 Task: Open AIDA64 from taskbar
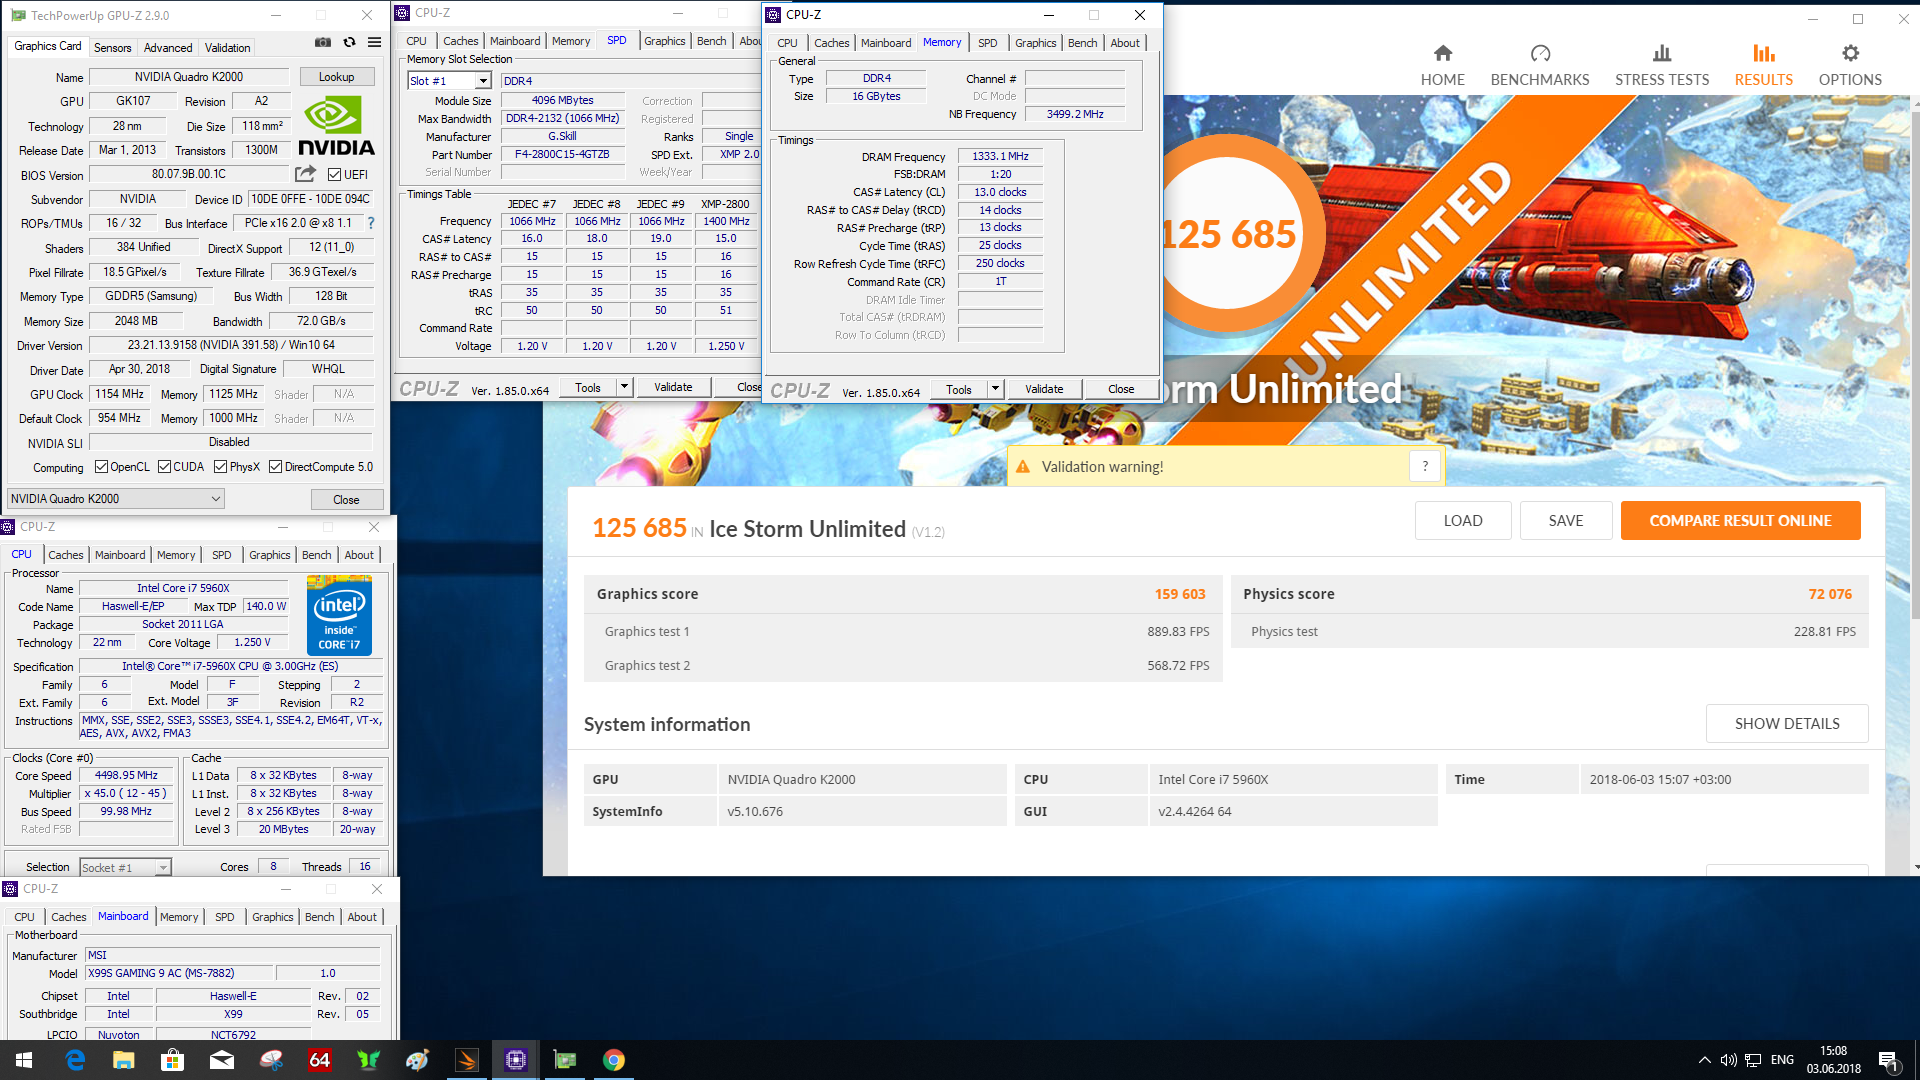tap(319, 1060)
